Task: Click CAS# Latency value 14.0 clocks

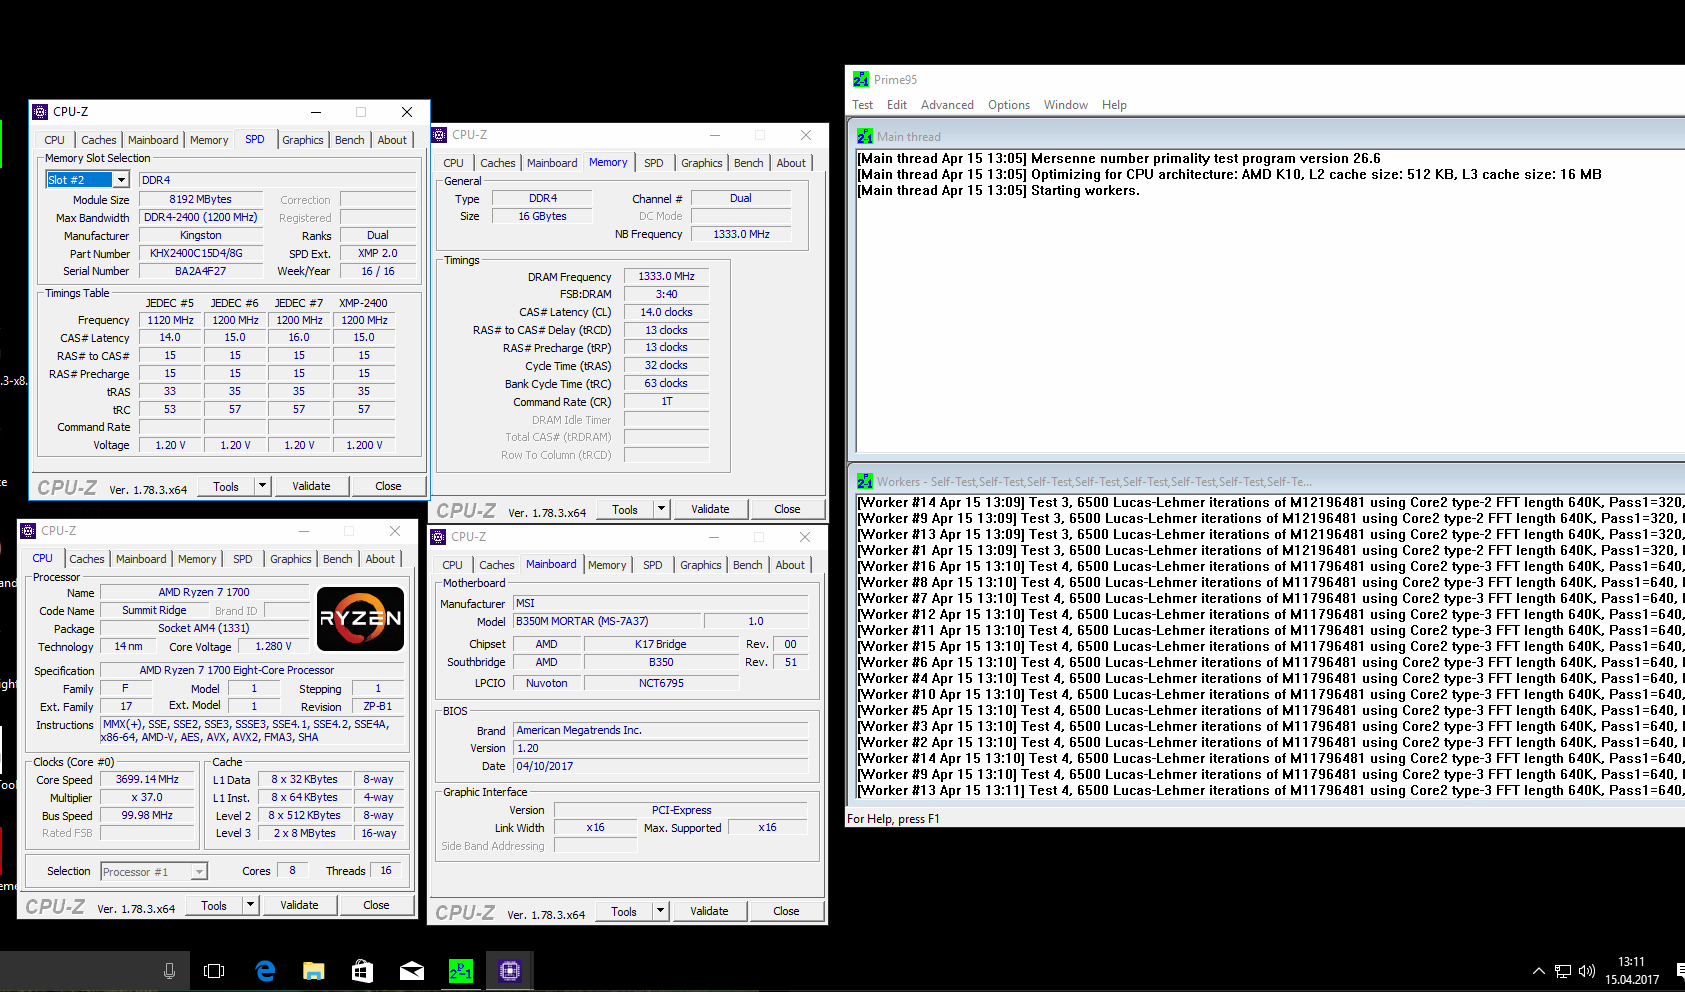Action: 666,312
